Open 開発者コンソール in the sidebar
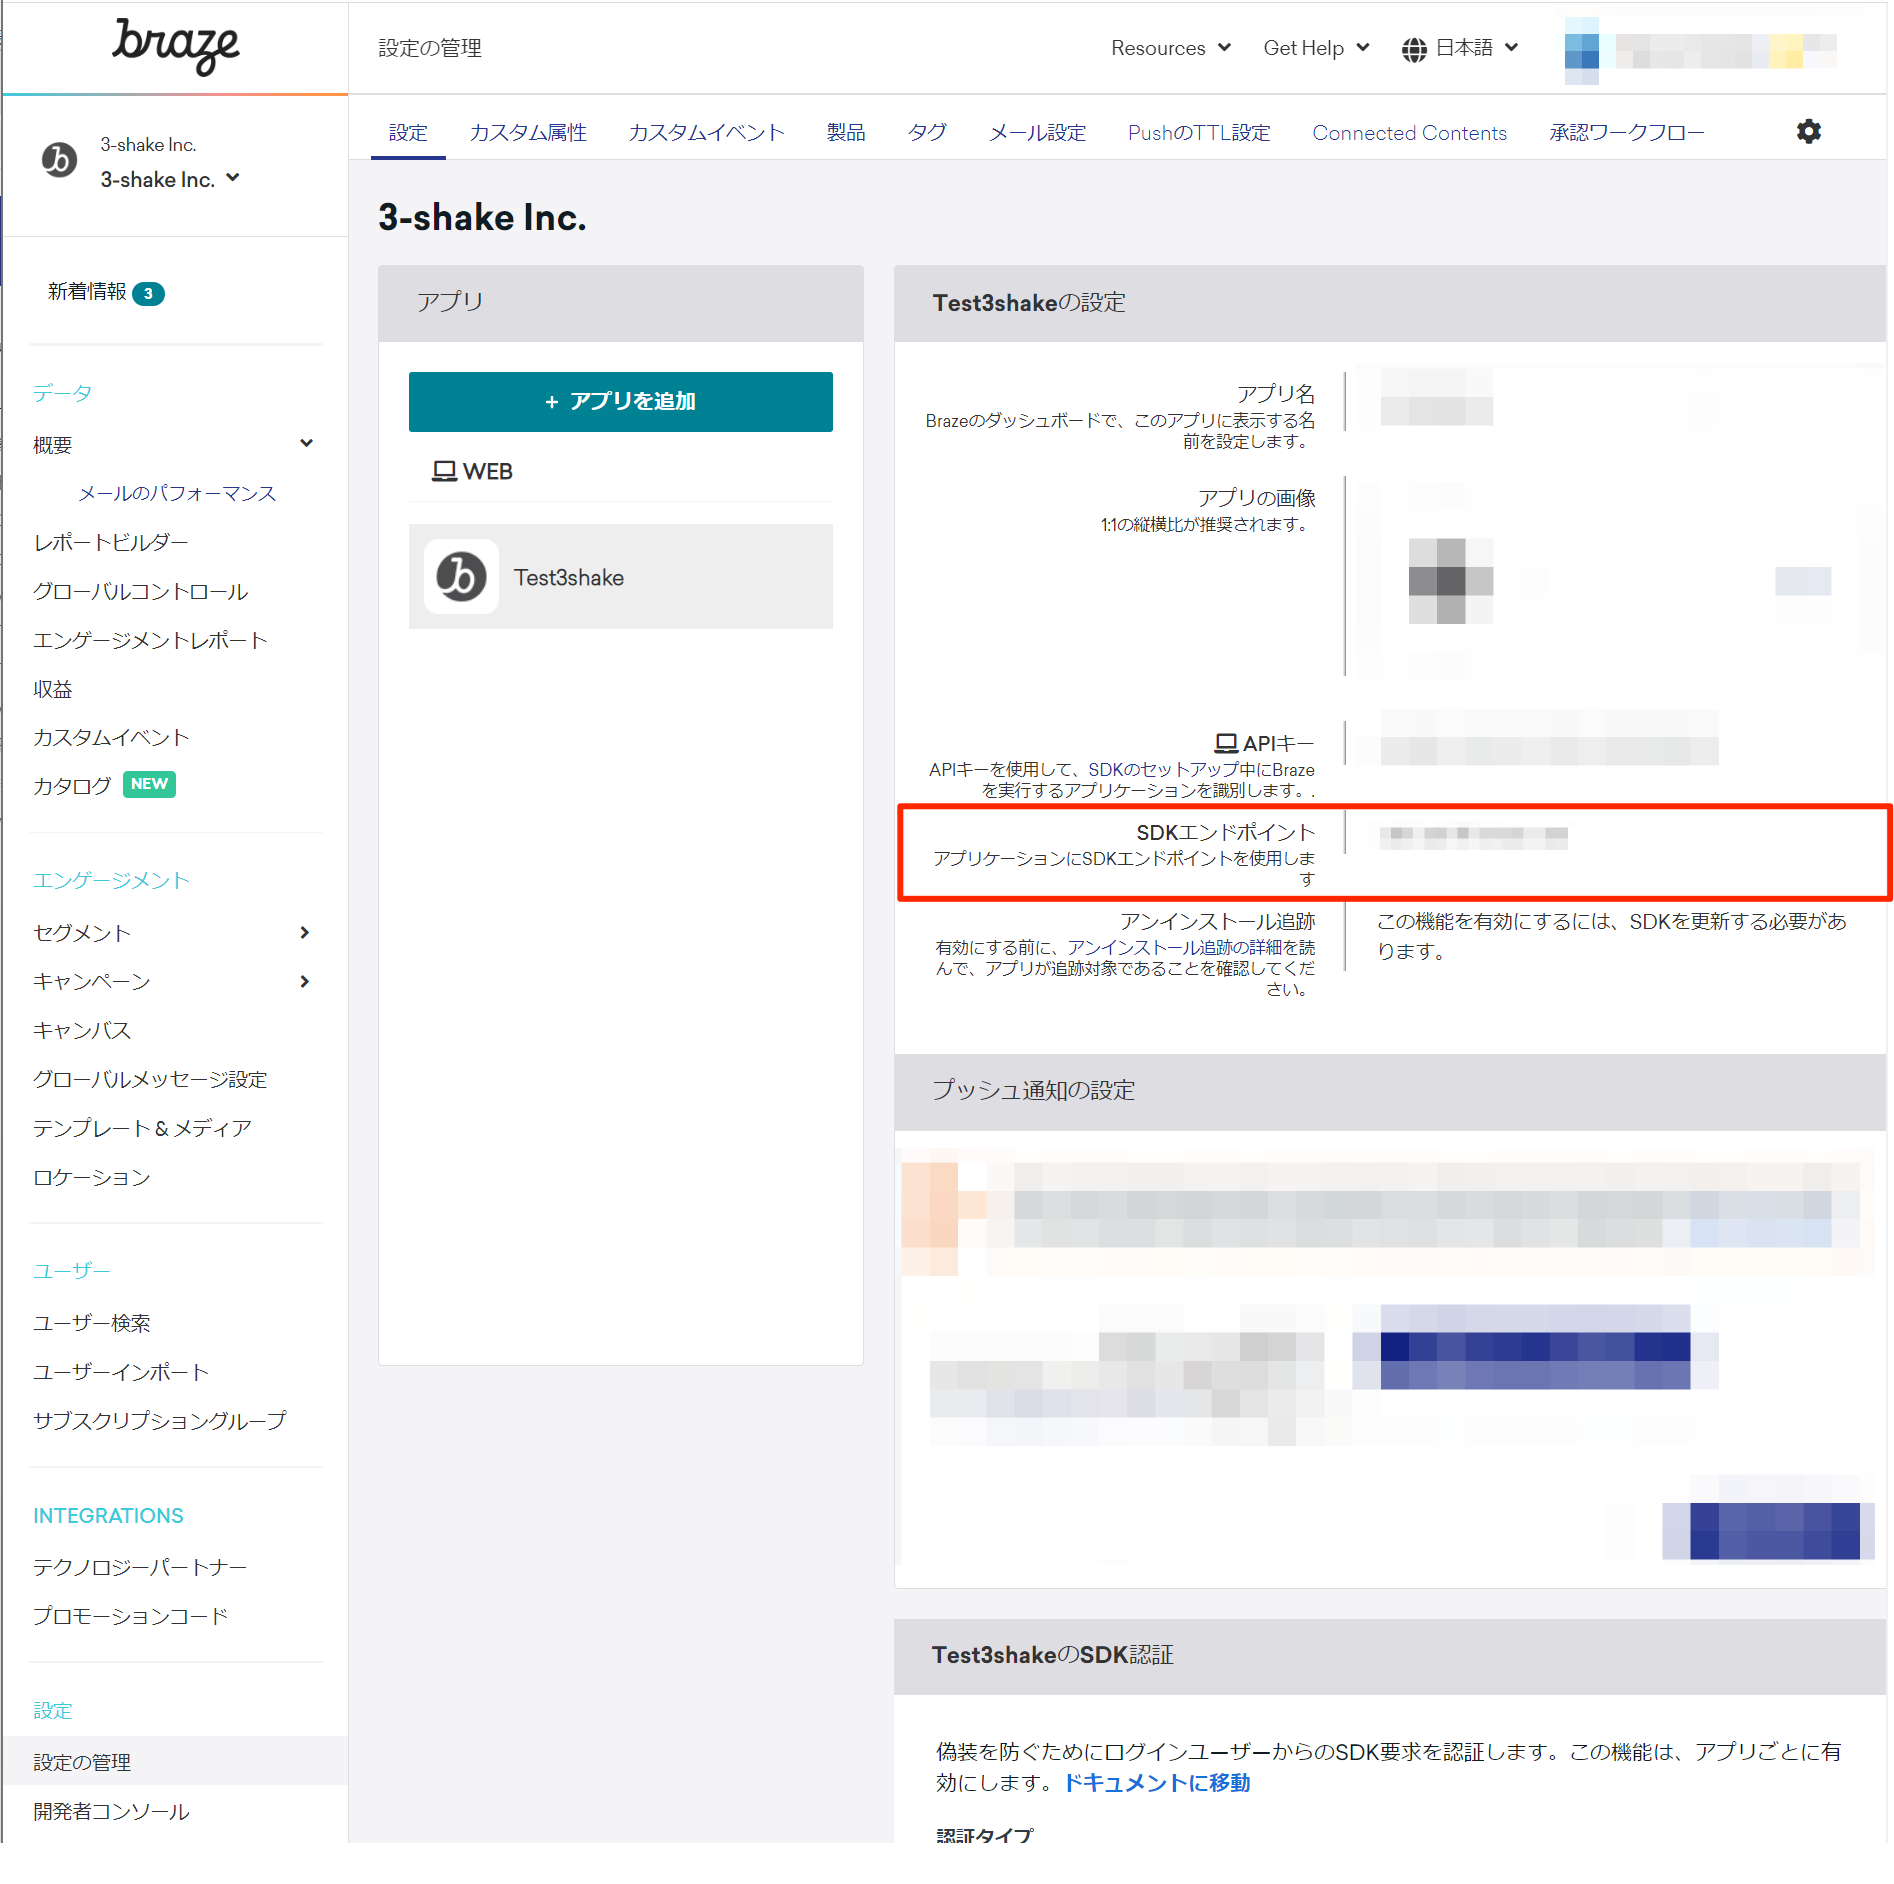This screenshot has height=1884, width=1894. 111,1811
